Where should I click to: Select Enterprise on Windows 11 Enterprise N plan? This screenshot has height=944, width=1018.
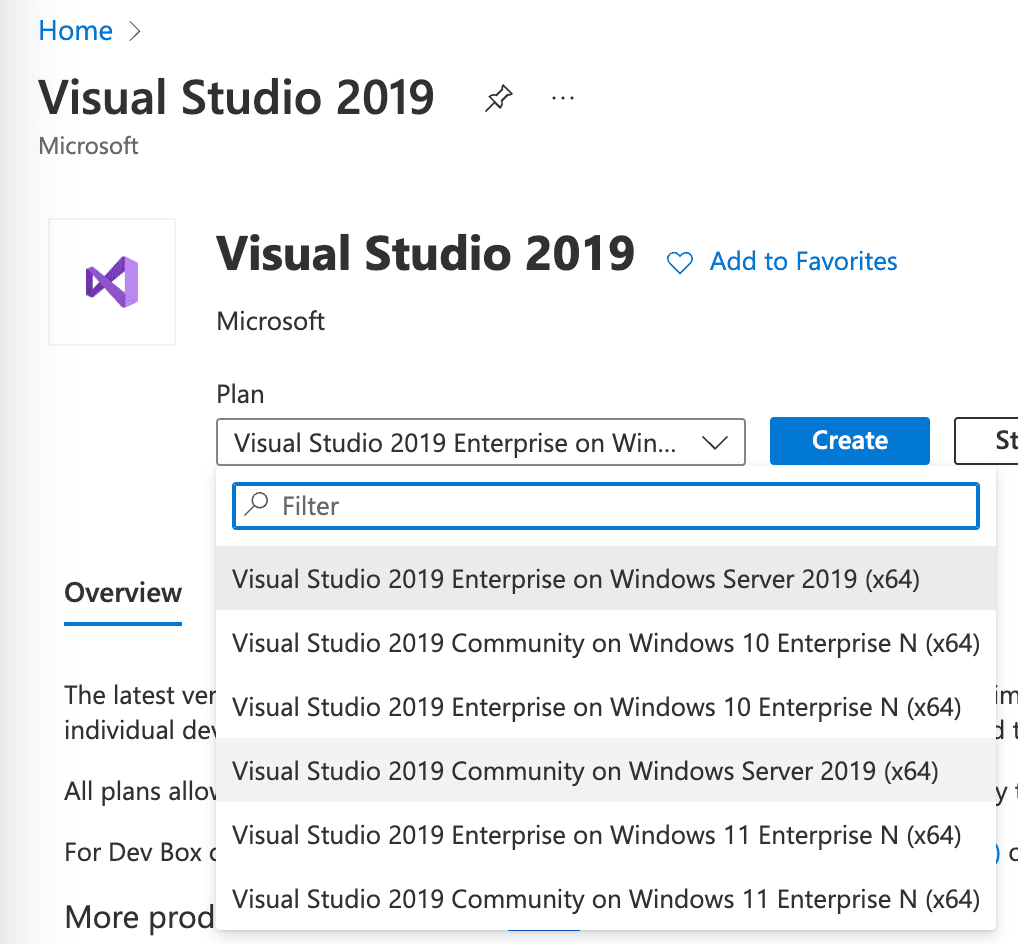(606, 834)
